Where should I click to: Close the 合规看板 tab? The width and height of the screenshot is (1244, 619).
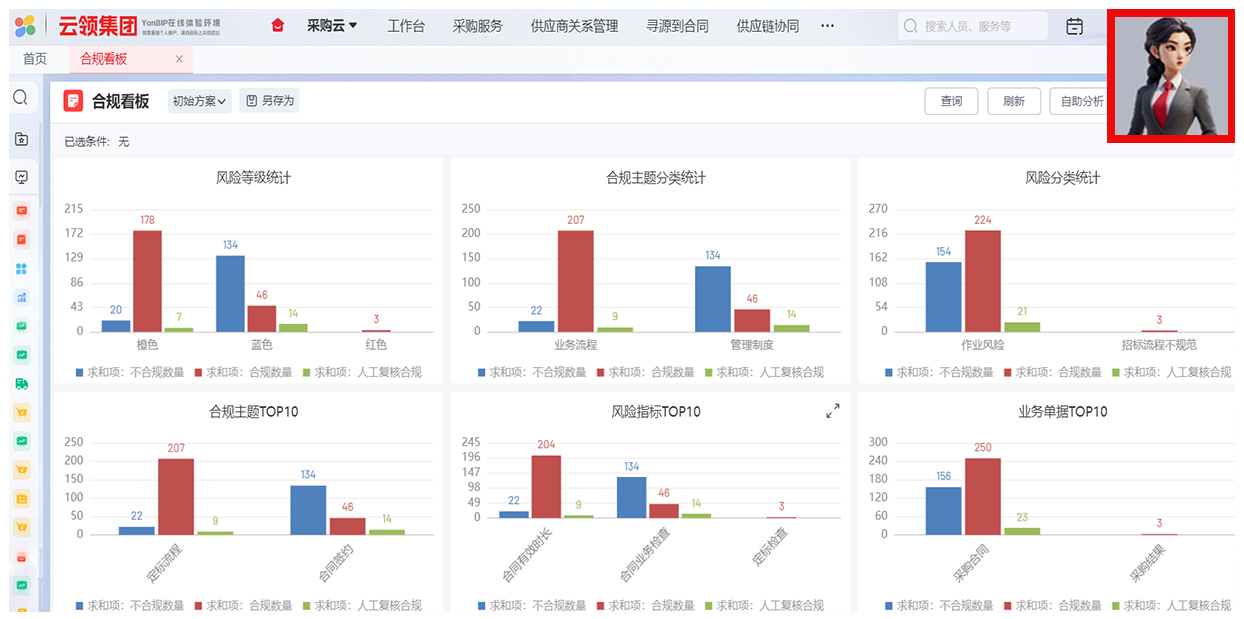click(179, 59)
